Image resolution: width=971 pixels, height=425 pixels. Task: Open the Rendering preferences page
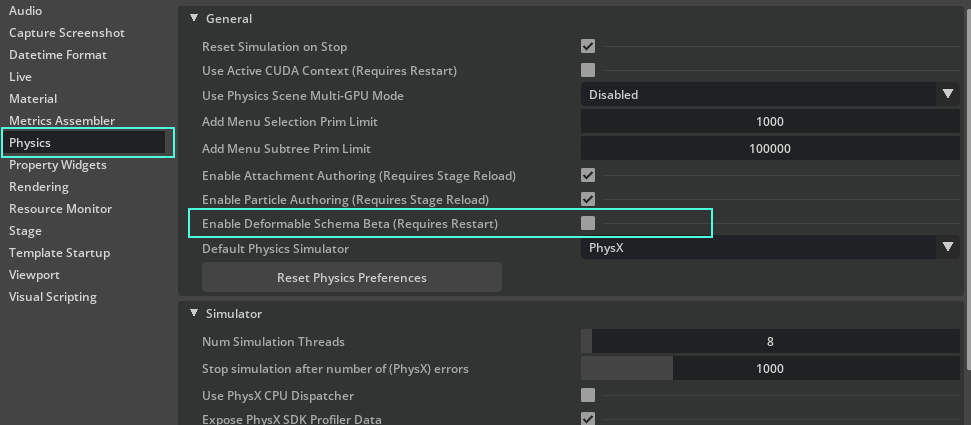pyautogui.click(x=39, y=187)
